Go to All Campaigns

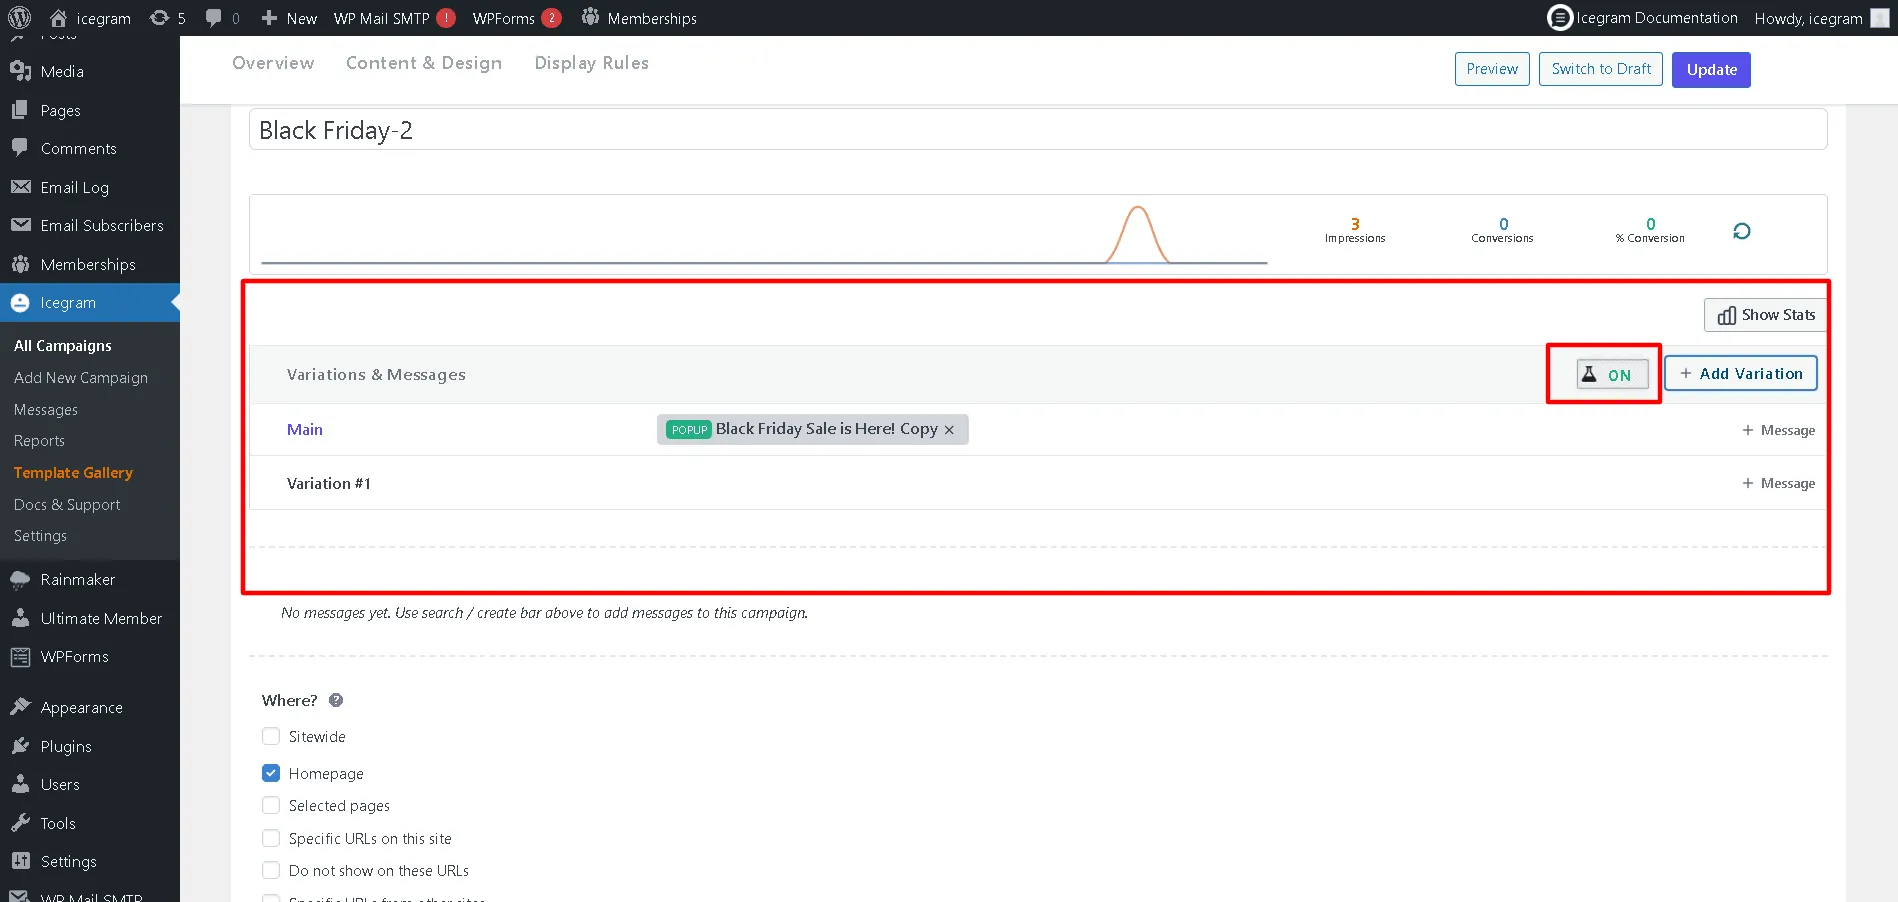point(63,346)
